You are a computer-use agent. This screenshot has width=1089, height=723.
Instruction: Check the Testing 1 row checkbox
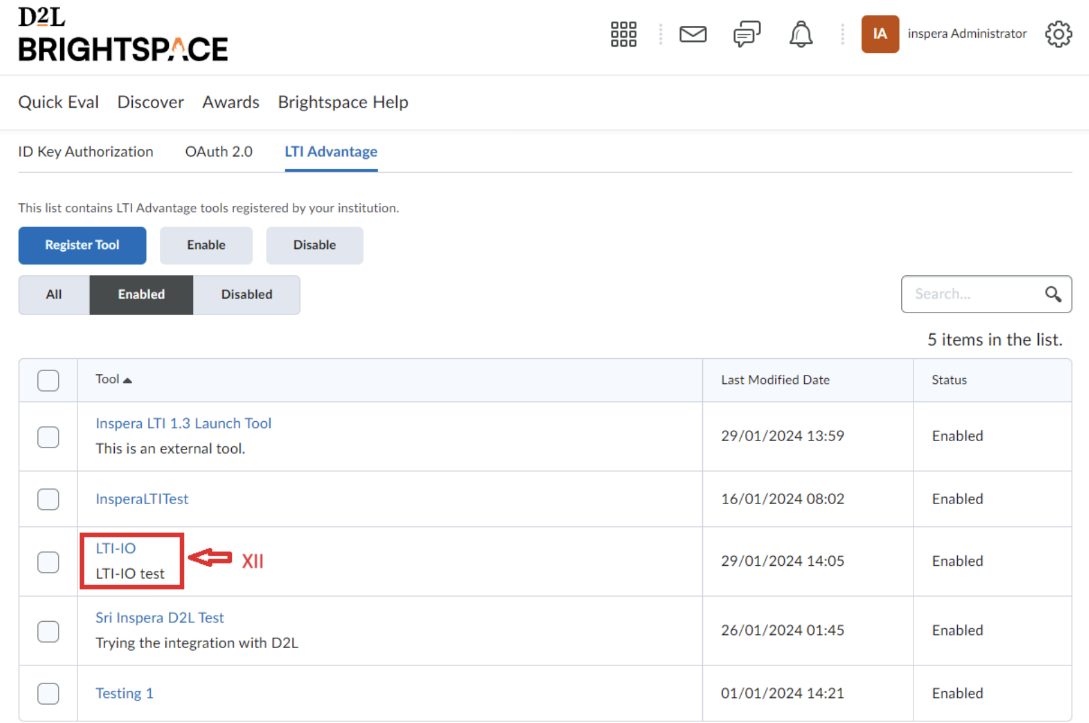48,693
